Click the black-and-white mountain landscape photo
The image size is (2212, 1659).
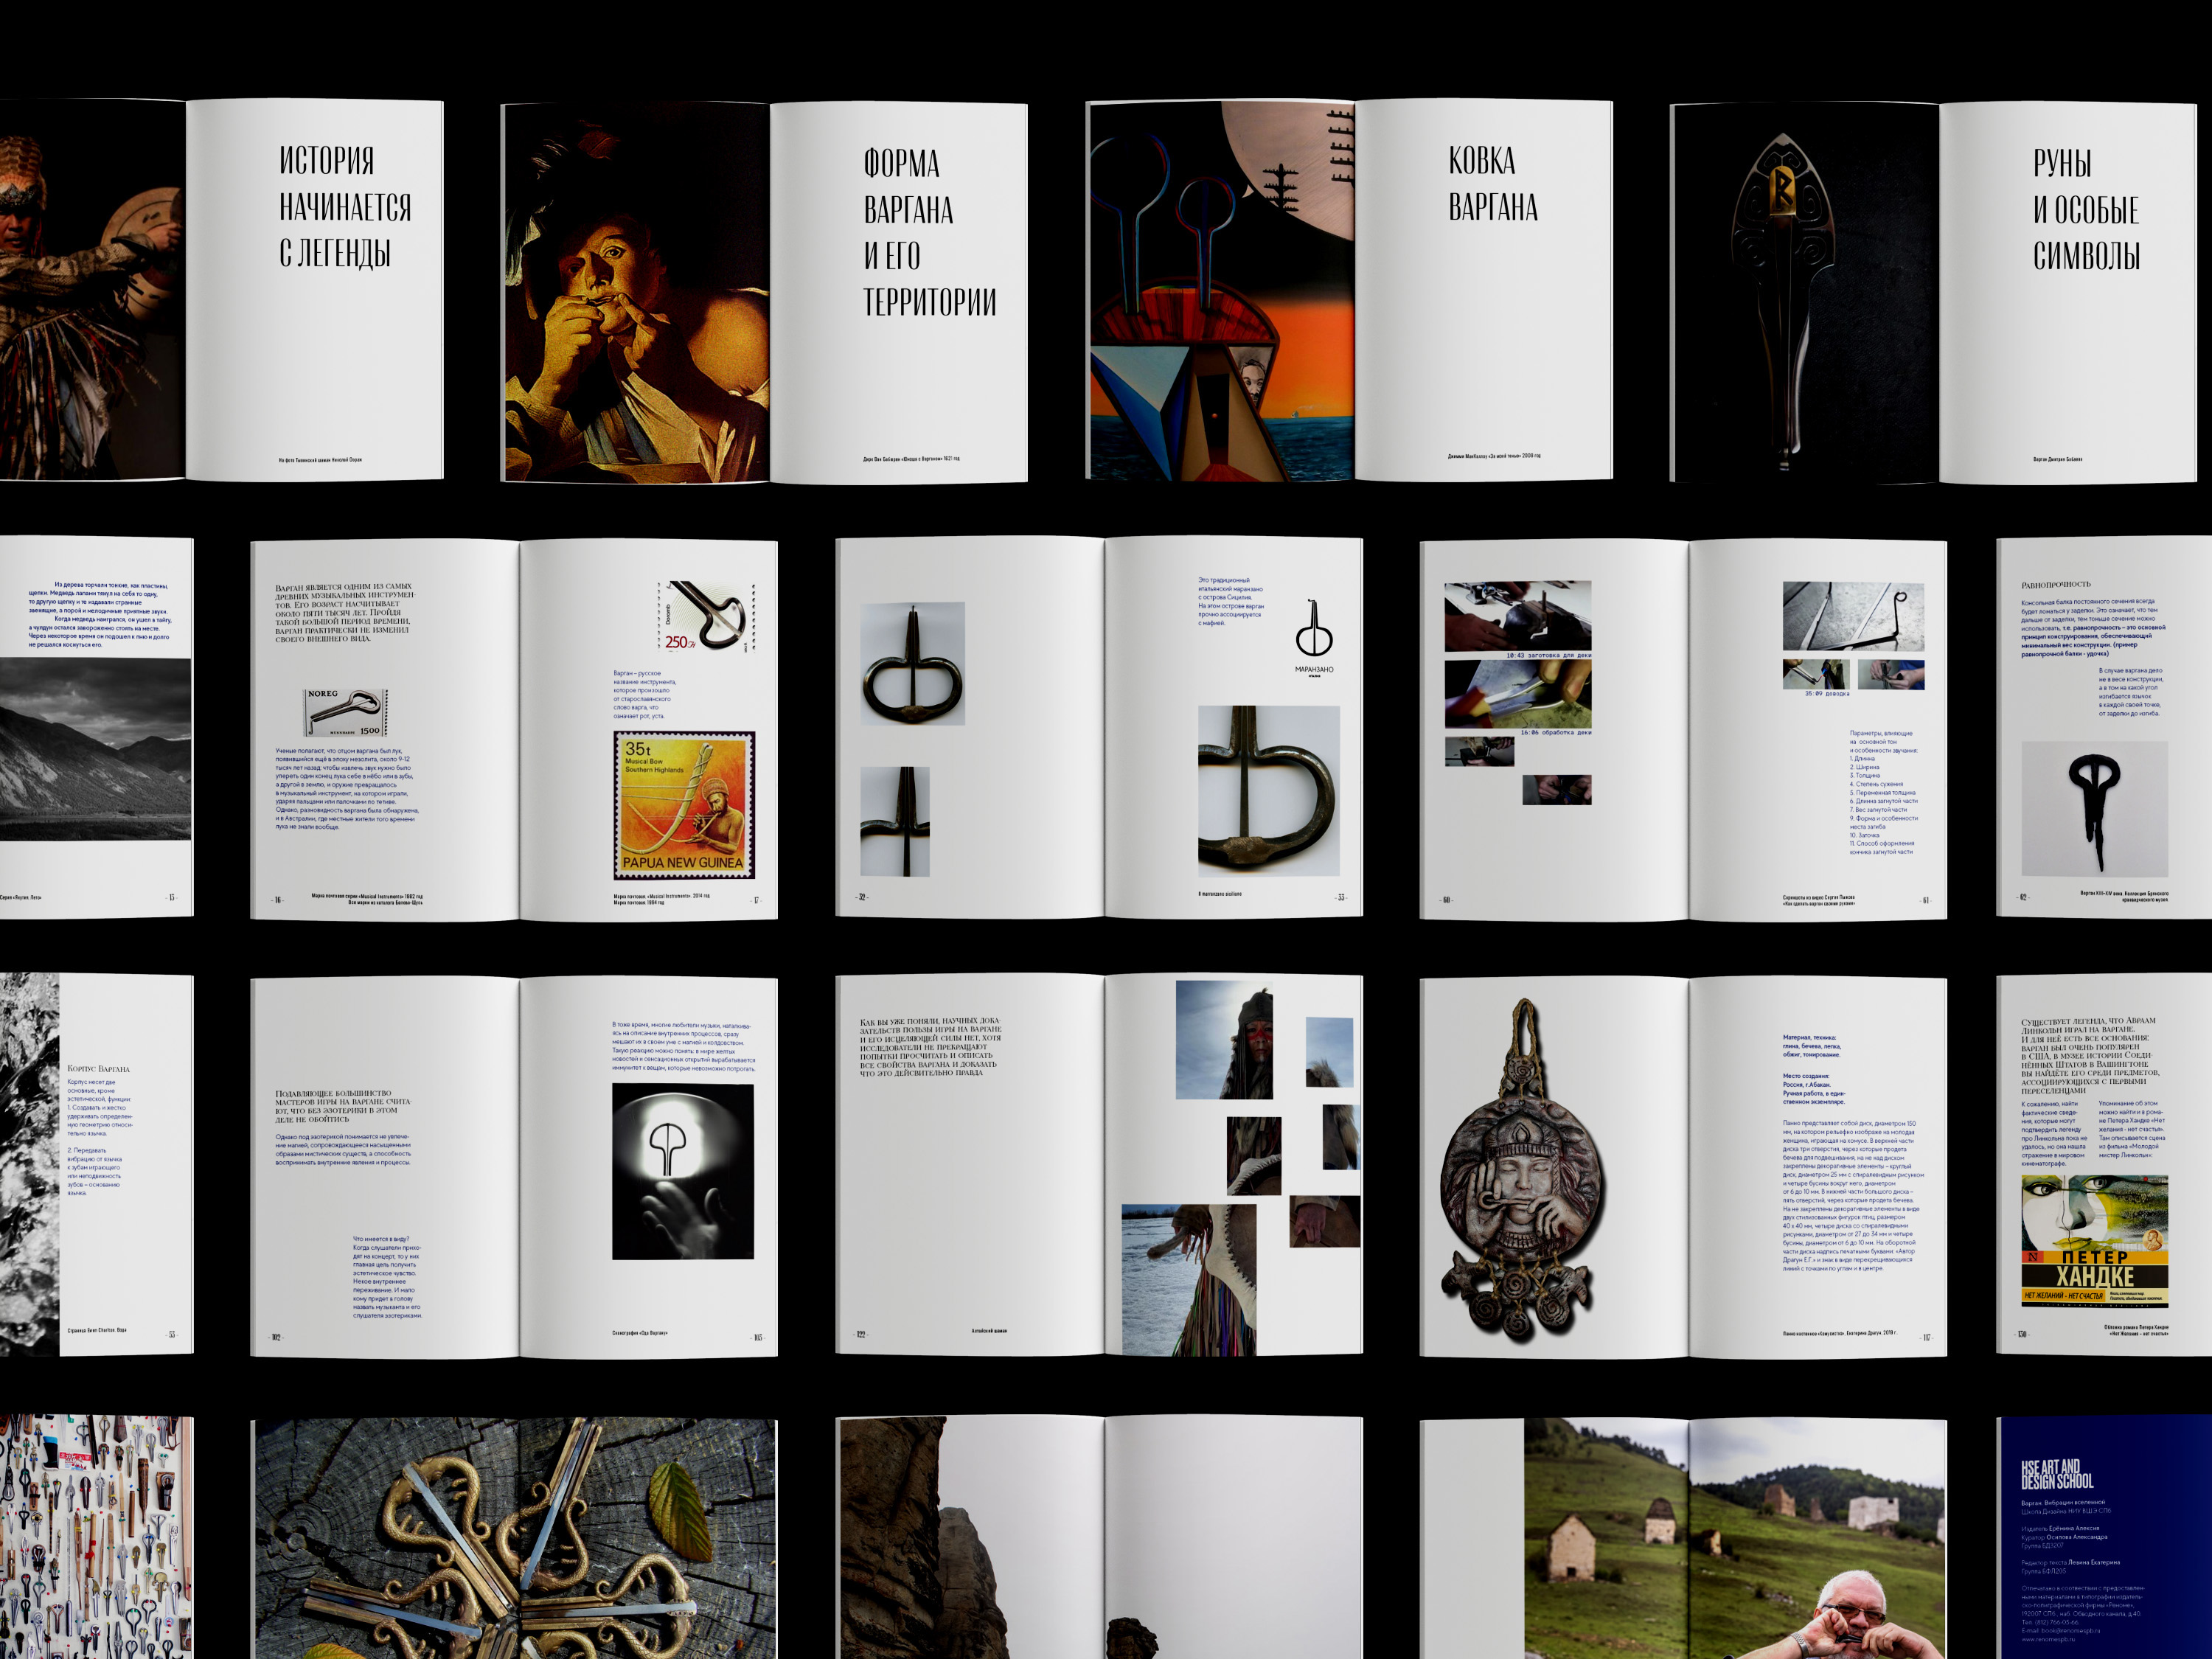pyautogui.click(x=95, y=748)
